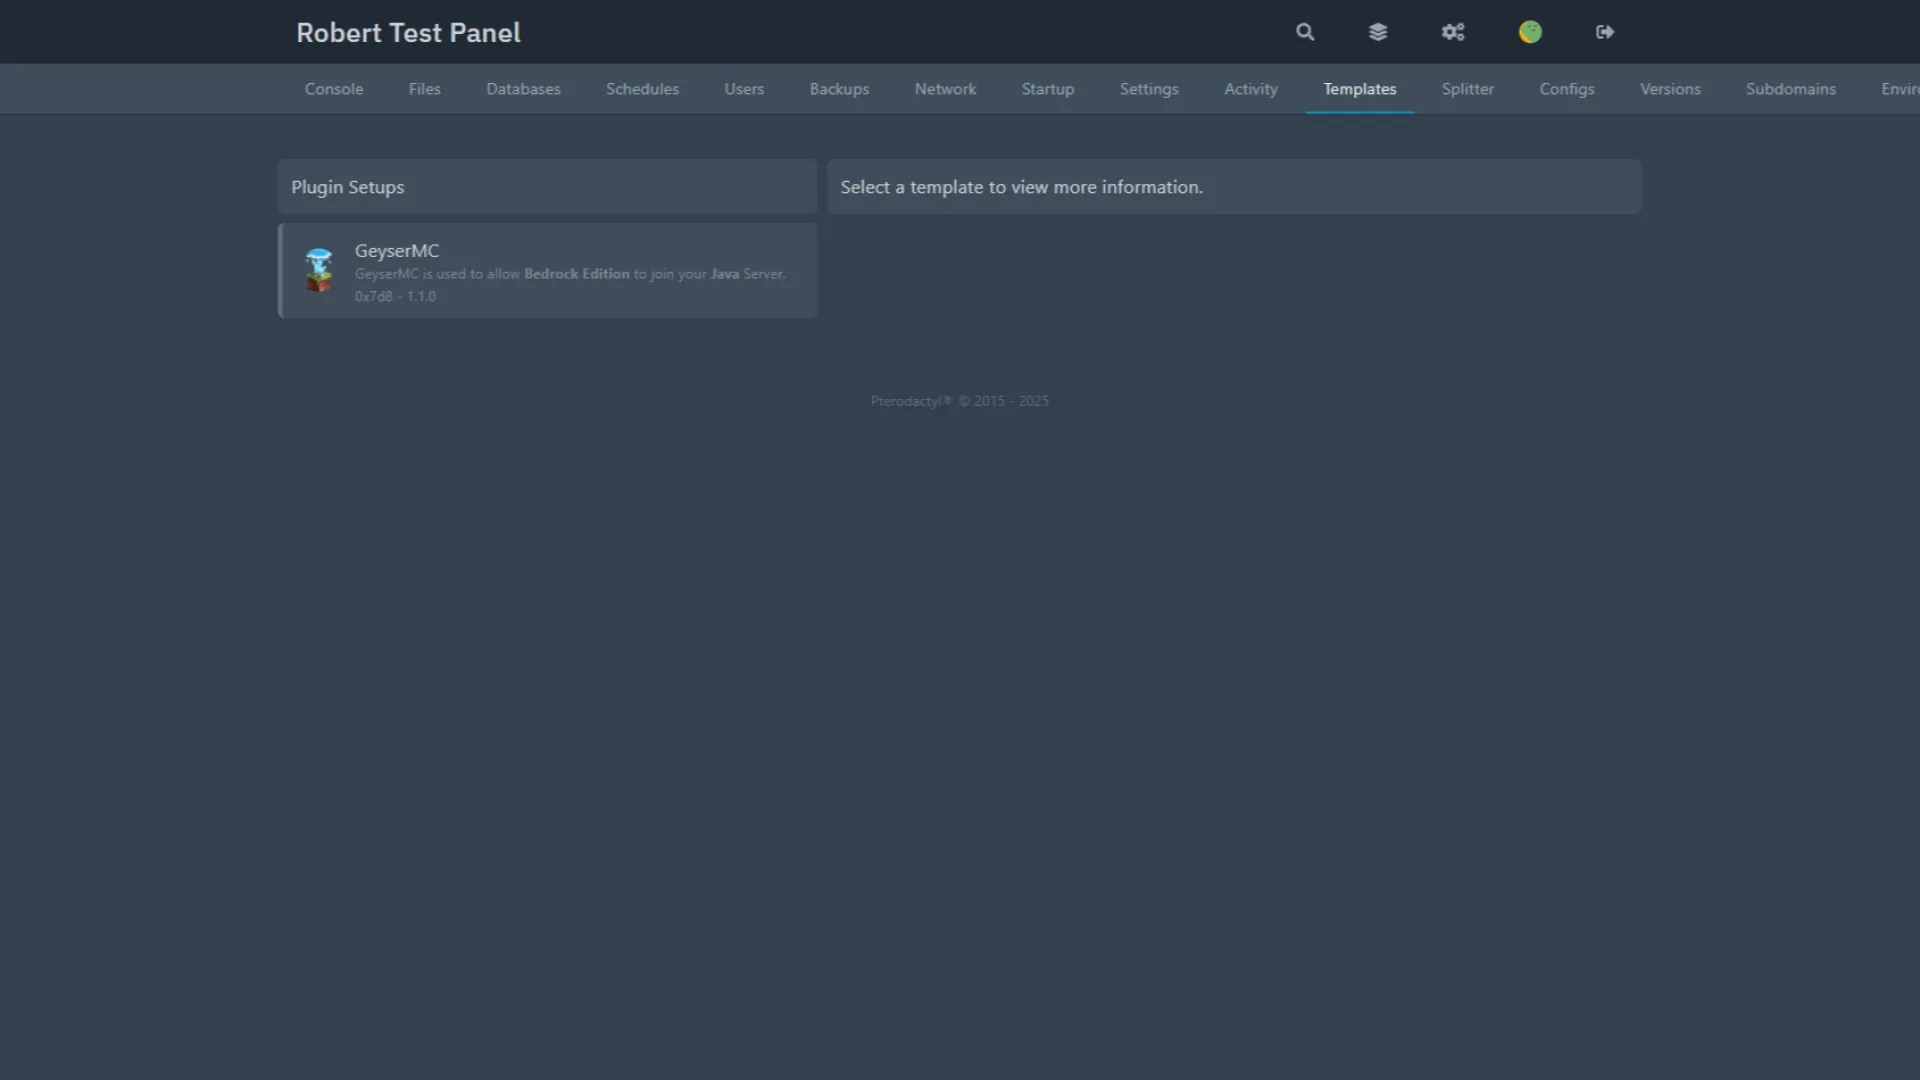Image resolution: width=1920 pixels, height=1080 pixels.
Task: Open the Files tab
Action: pos(424,88)
